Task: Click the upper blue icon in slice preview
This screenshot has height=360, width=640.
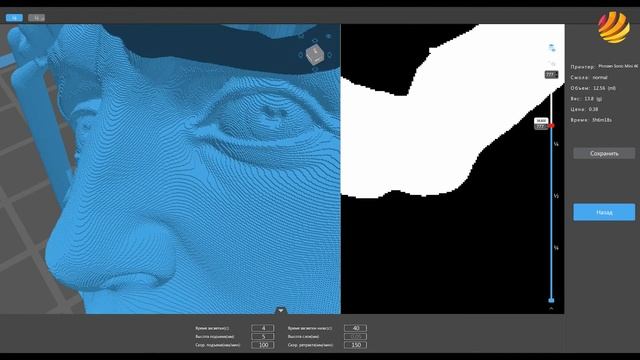Action: tap(552, 48)
